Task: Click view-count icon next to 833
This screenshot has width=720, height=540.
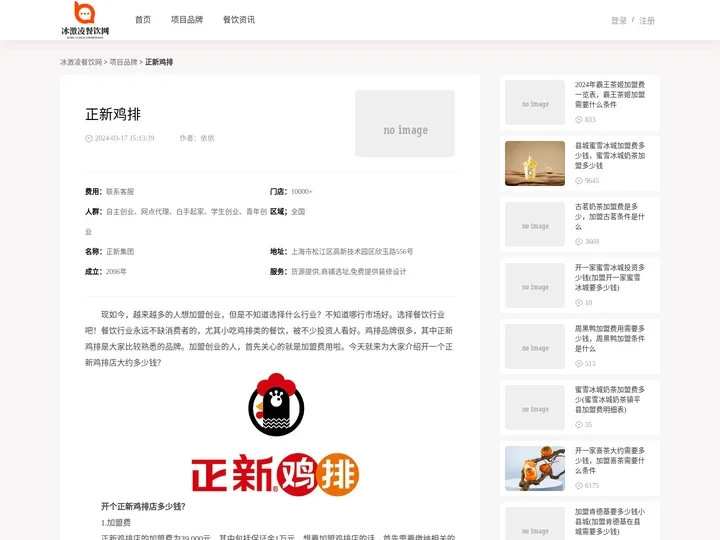Action: coord(579,120)
